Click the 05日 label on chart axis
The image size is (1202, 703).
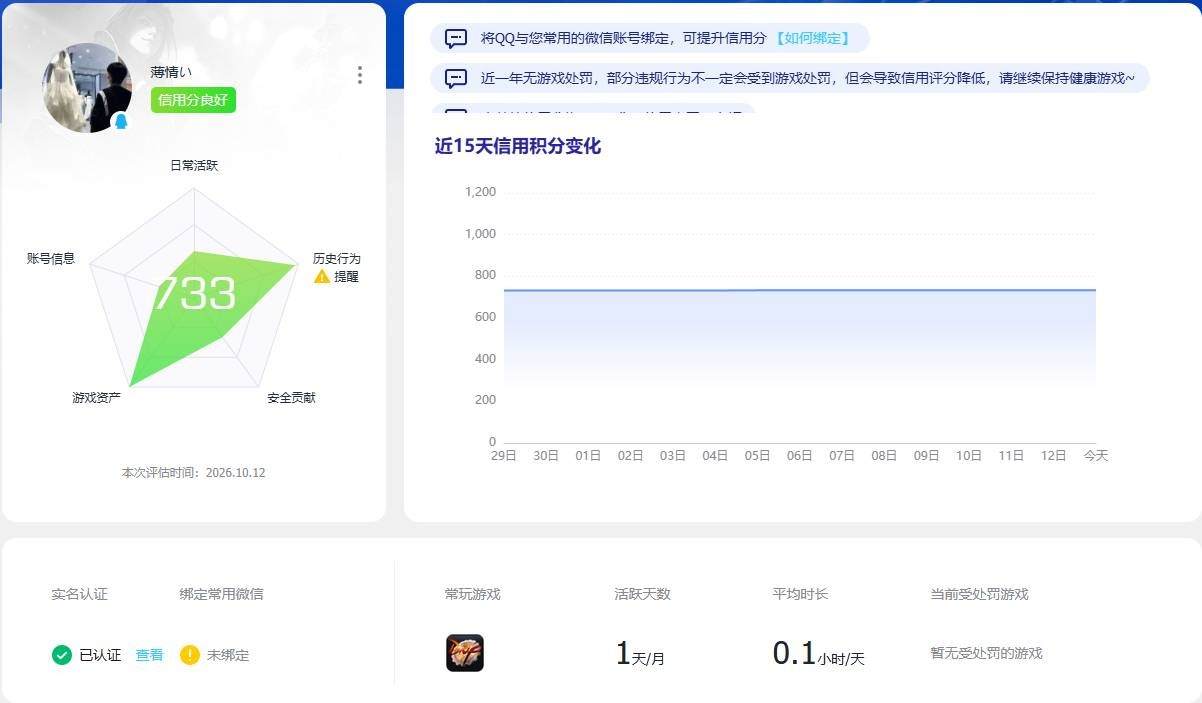tap(757, 456)
